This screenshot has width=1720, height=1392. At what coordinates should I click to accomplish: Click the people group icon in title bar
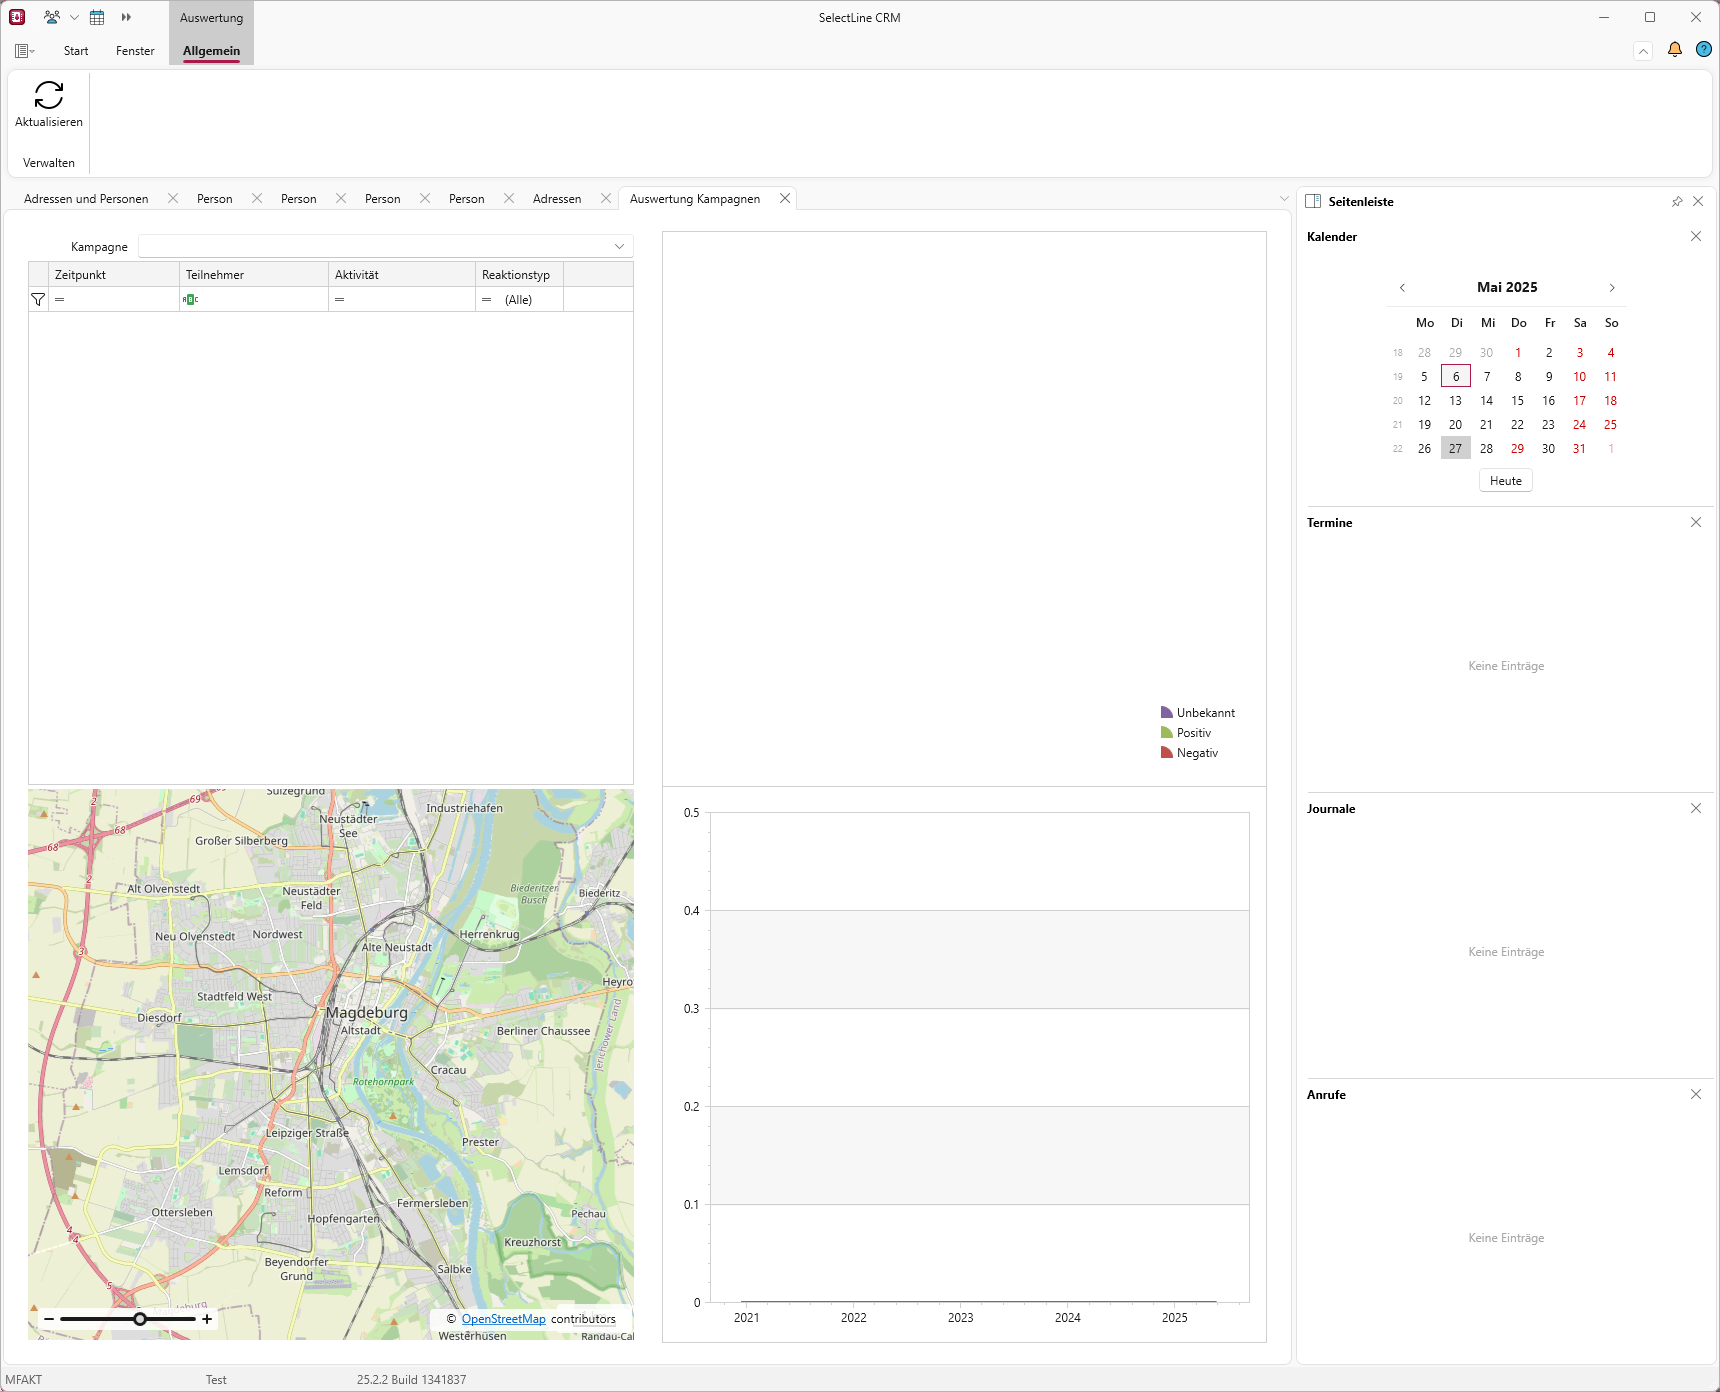pos(52,17)
